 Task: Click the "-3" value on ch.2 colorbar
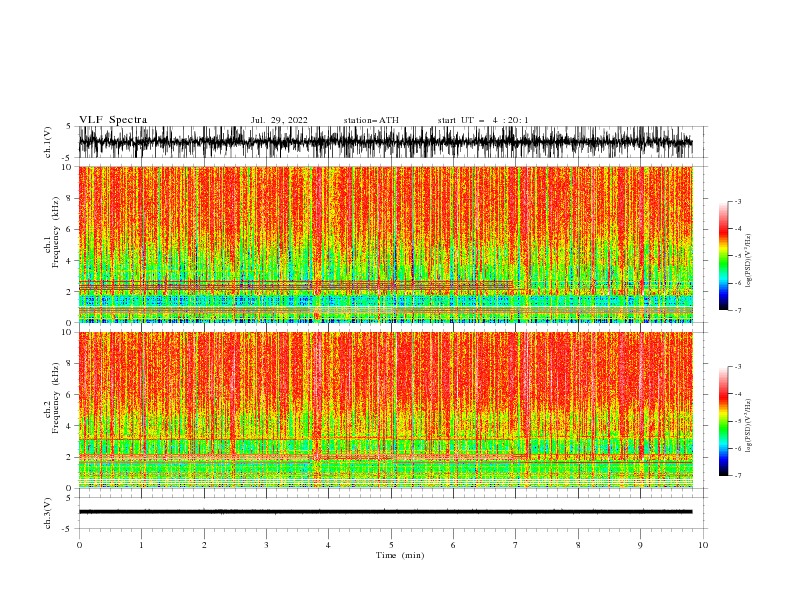click(x=737, y=367)
